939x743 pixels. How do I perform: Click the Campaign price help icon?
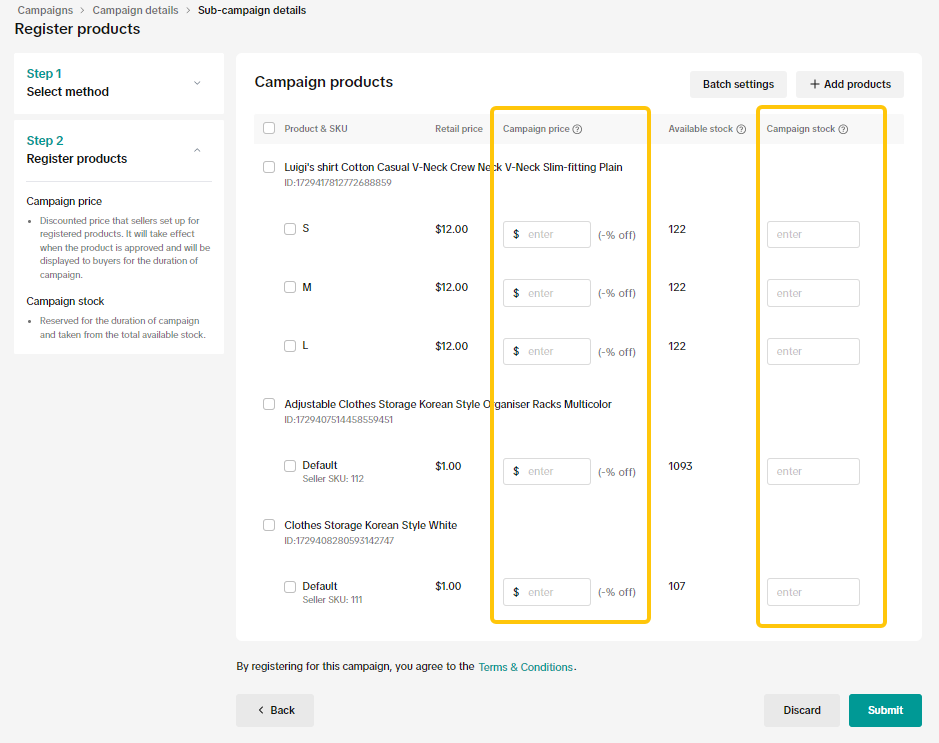click(577, 129)
